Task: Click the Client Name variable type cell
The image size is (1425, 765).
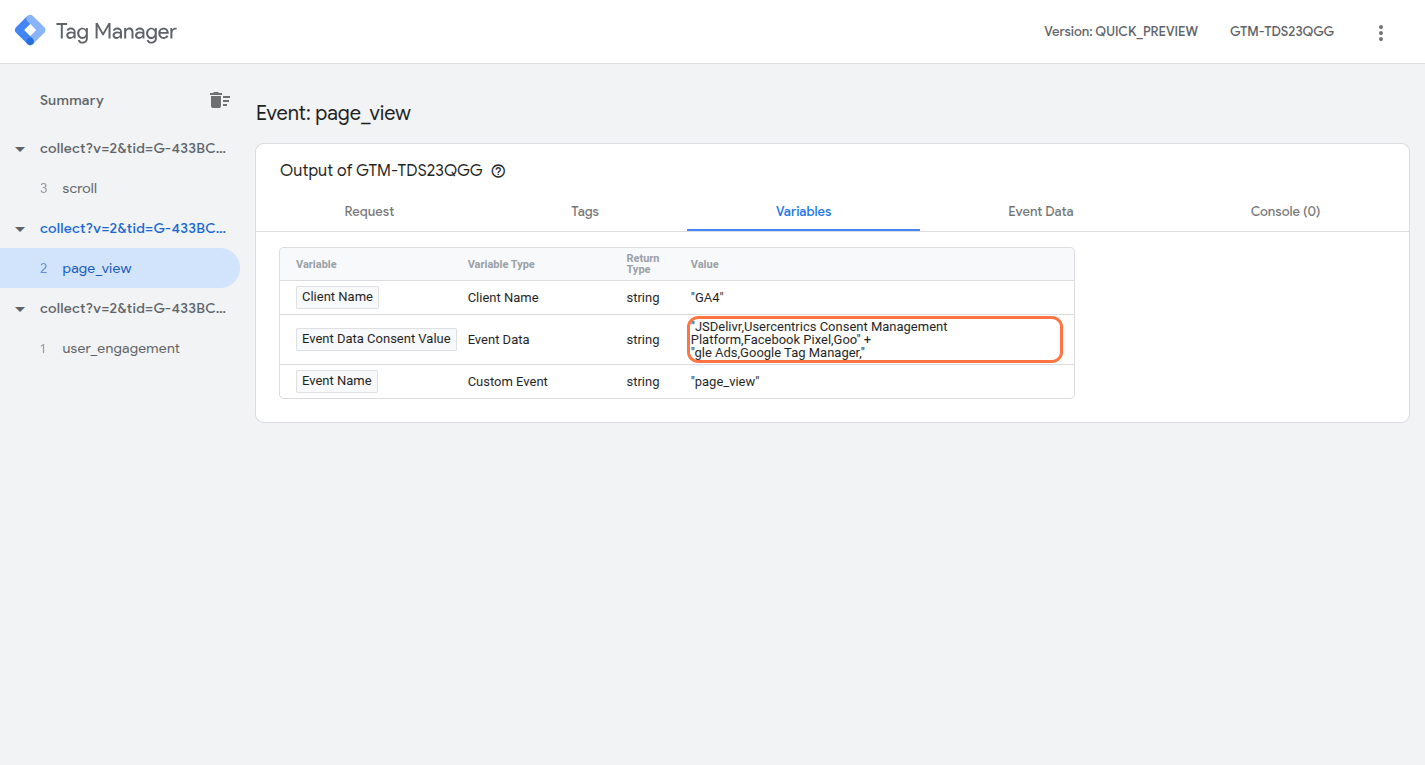Action: point(503,298)
